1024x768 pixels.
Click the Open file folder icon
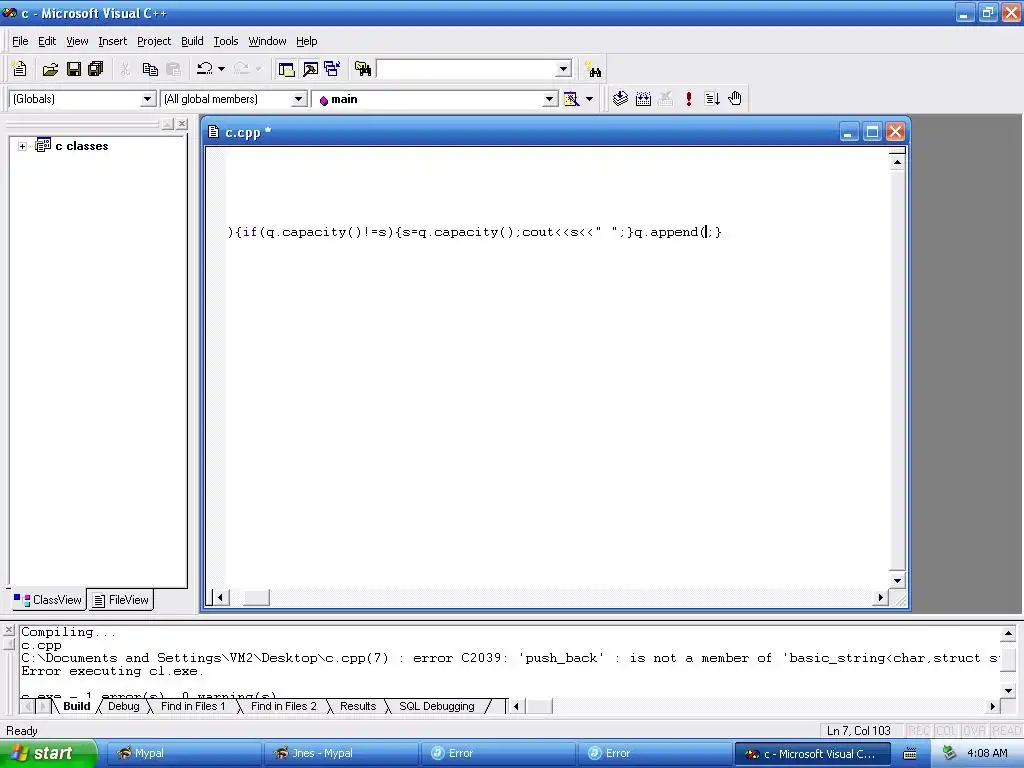point(50,69)
